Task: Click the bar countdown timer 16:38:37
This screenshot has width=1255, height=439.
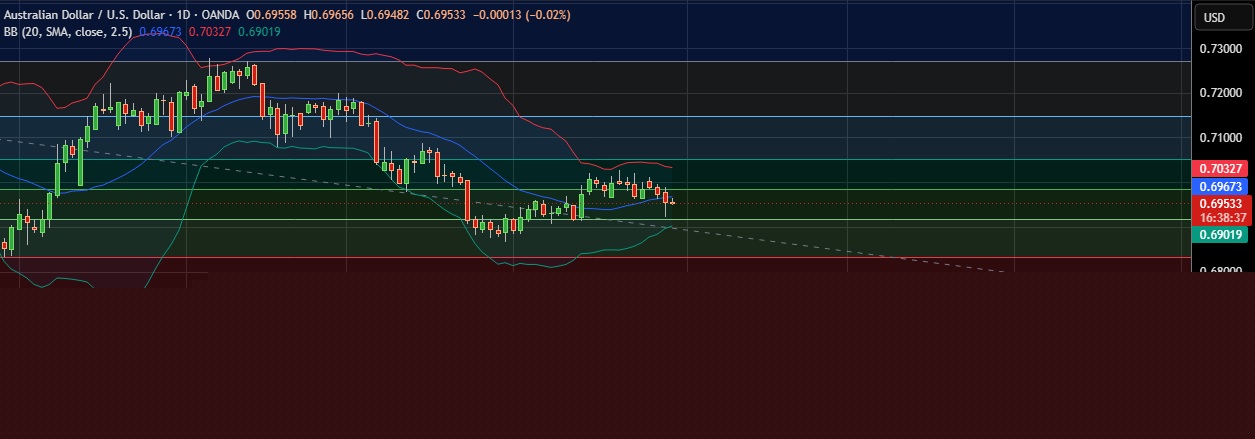Action: click(x=1221, y=217)
